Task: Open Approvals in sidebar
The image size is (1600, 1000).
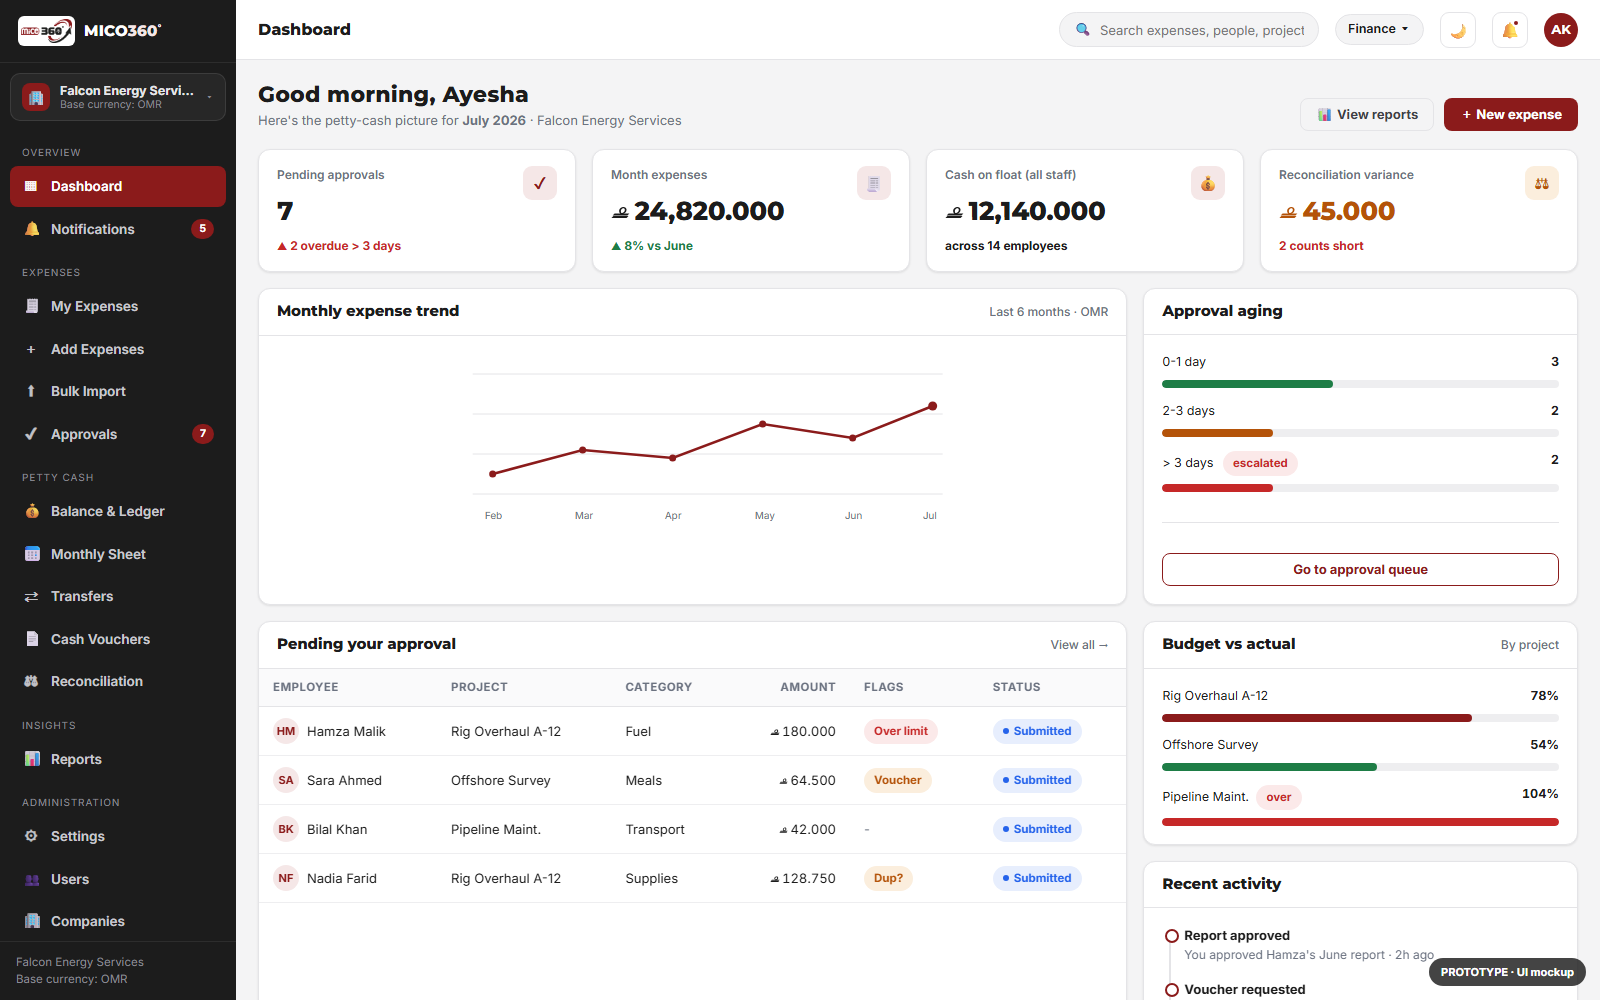Action: (118, 434)
